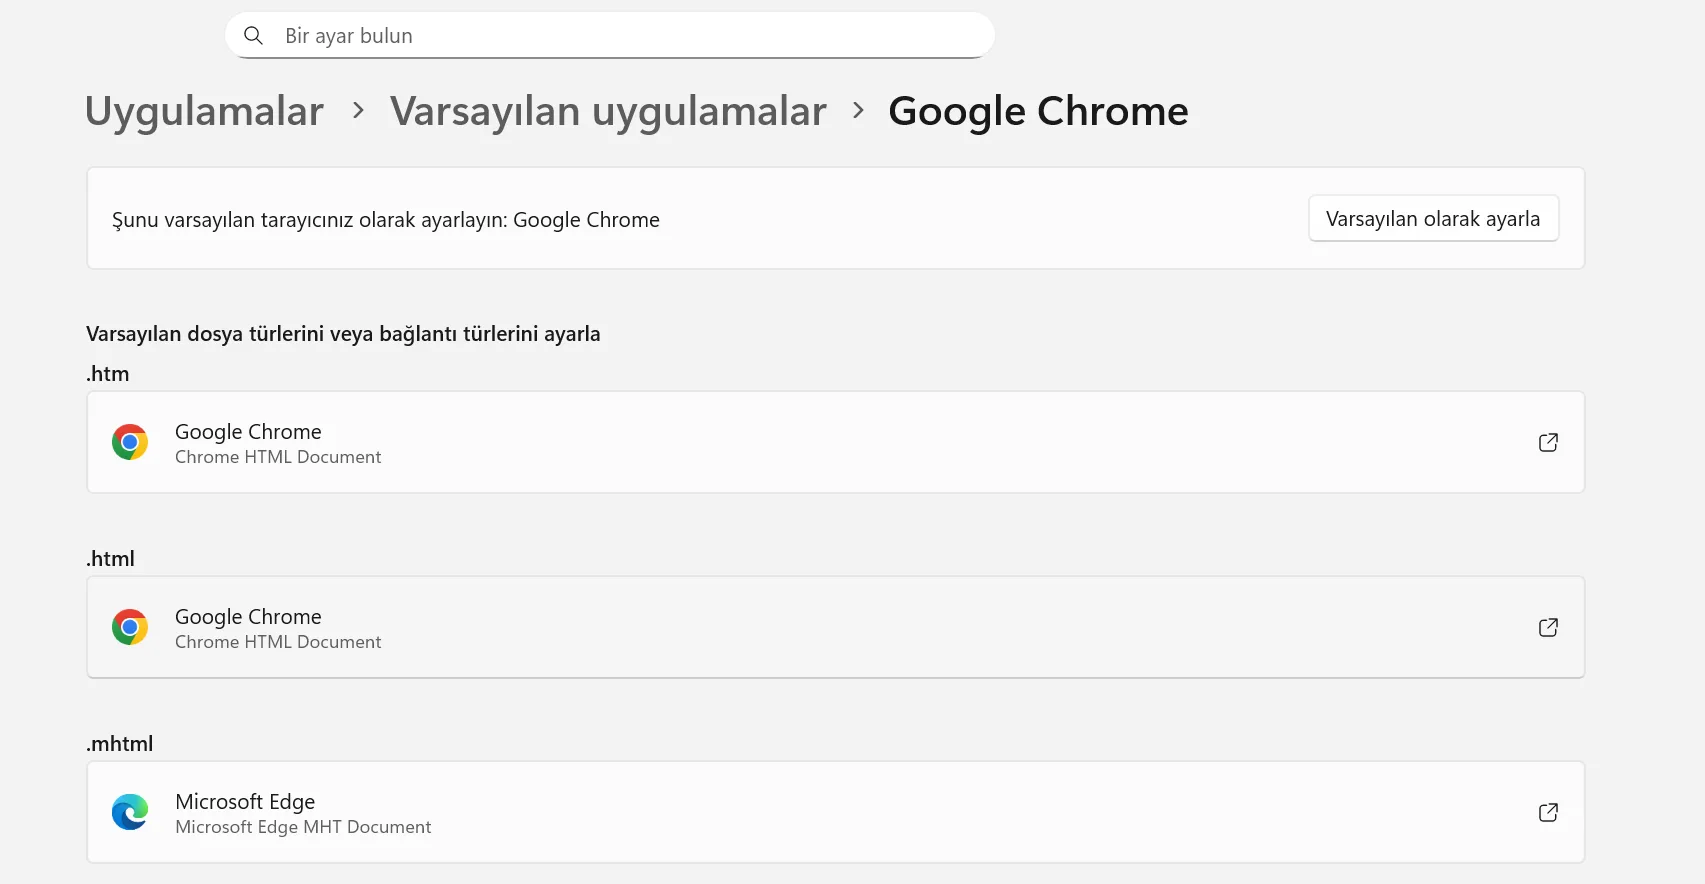
Task: Click 'Microsoft Edge MHT Document' subtitle
Action: click(303, 827)
